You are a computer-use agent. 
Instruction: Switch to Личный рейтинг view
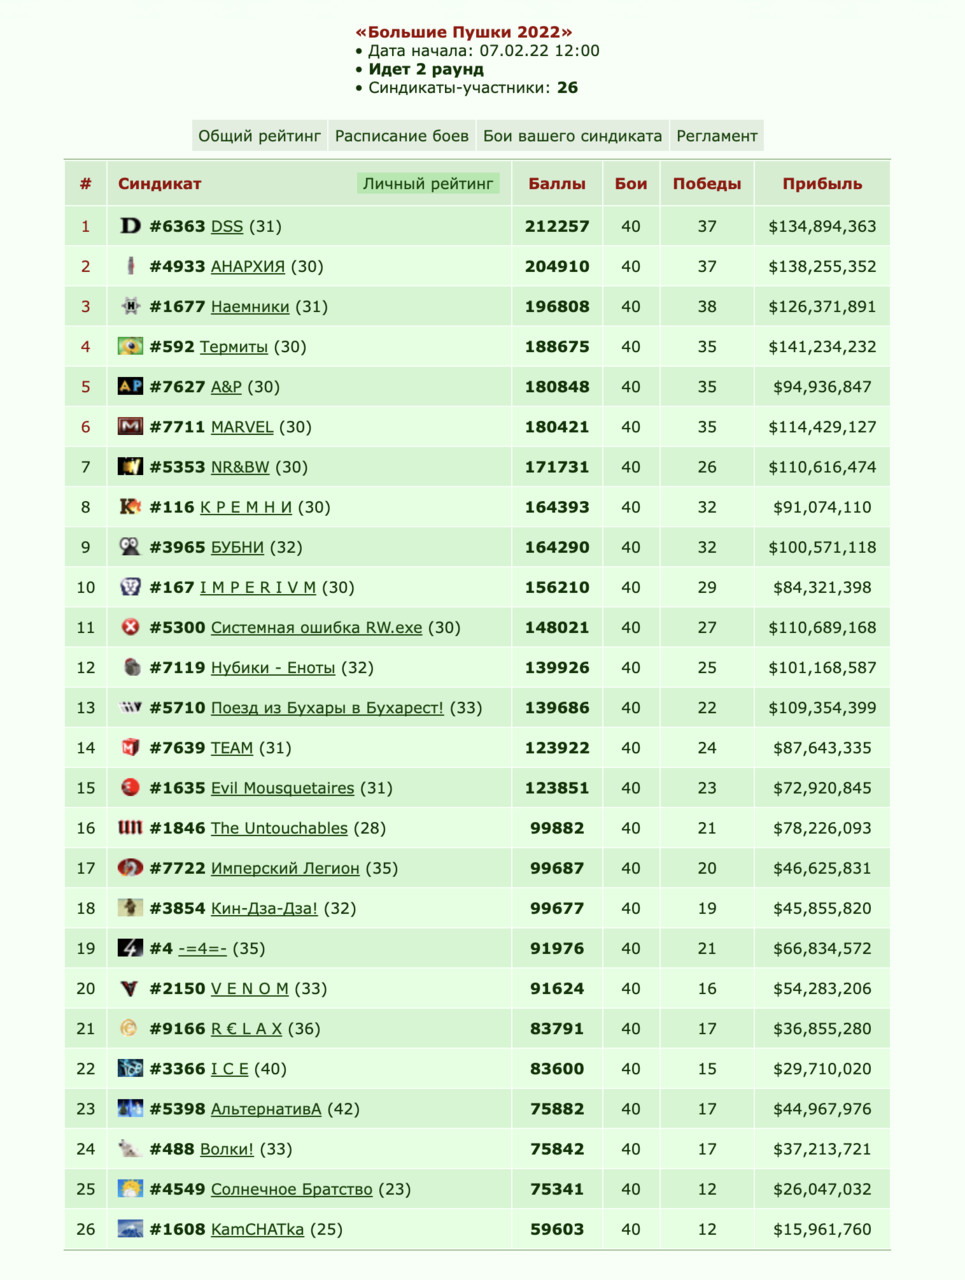pos(428,184)
